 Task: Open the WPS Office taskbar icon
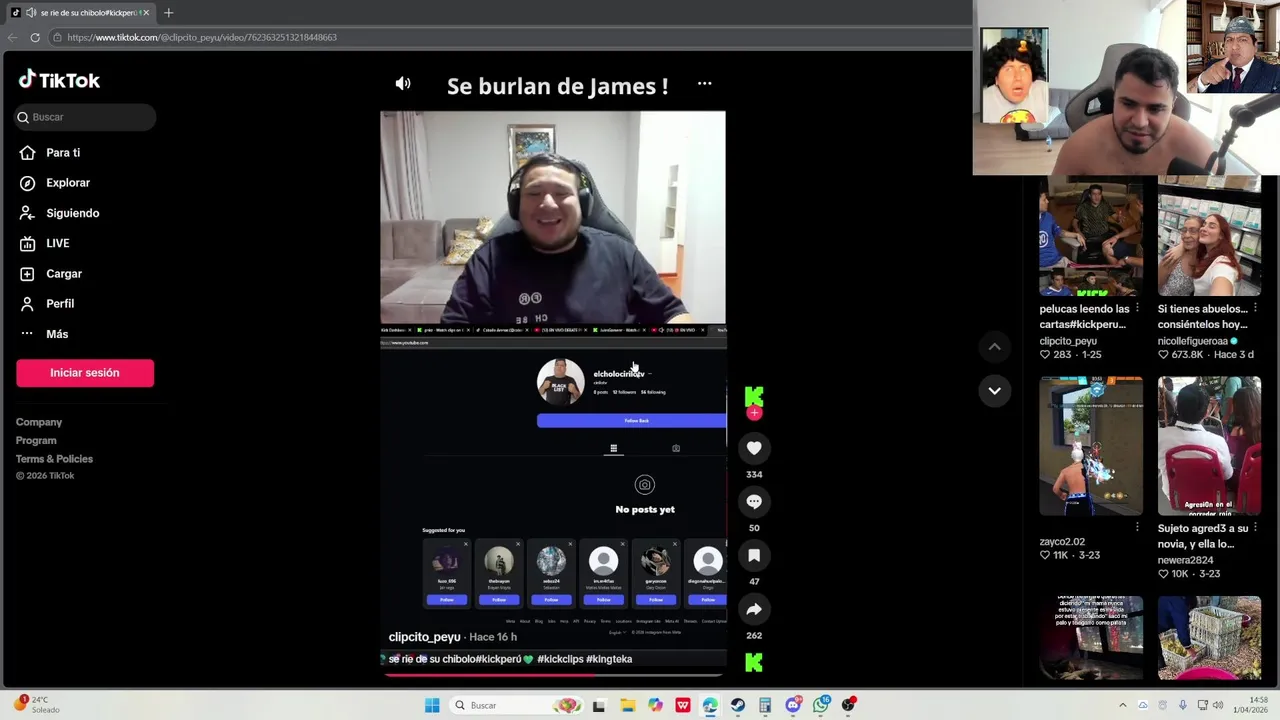coord(683,705)
